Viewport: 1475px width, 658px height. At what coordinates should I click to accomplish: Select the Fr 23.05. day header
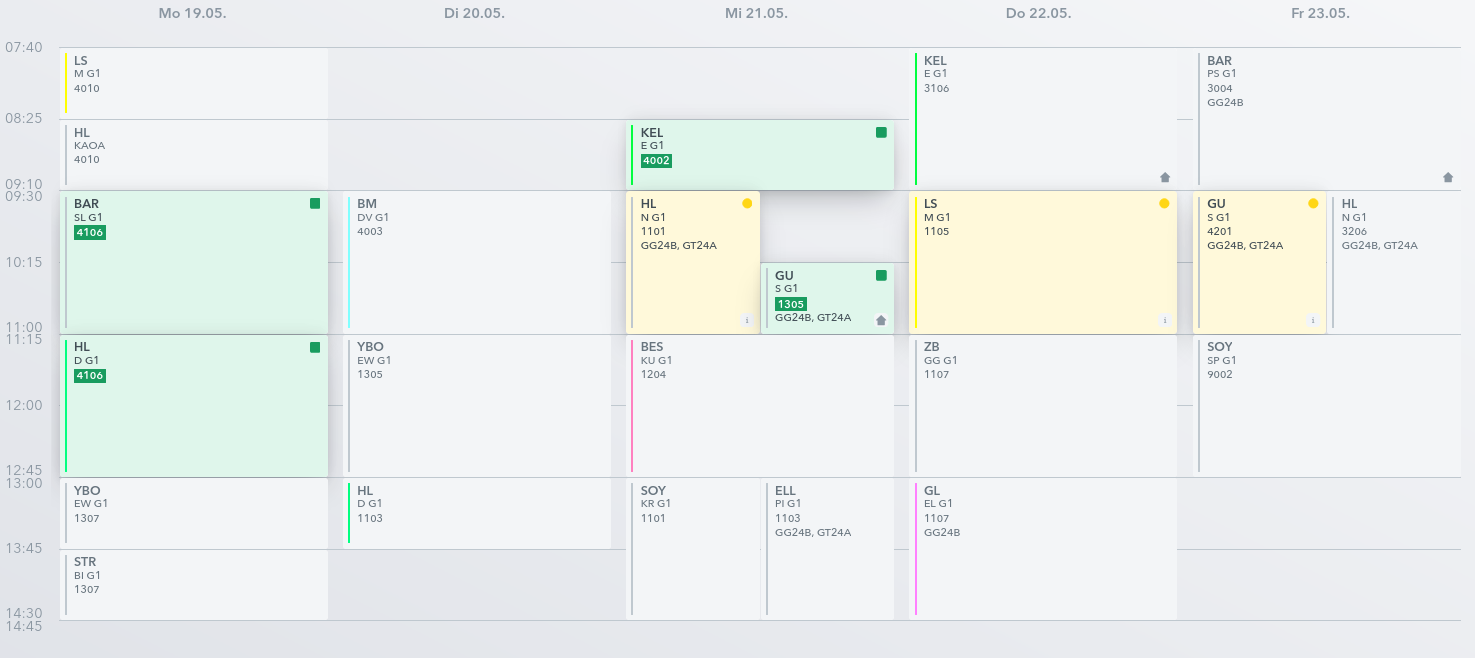(1320, 14)
